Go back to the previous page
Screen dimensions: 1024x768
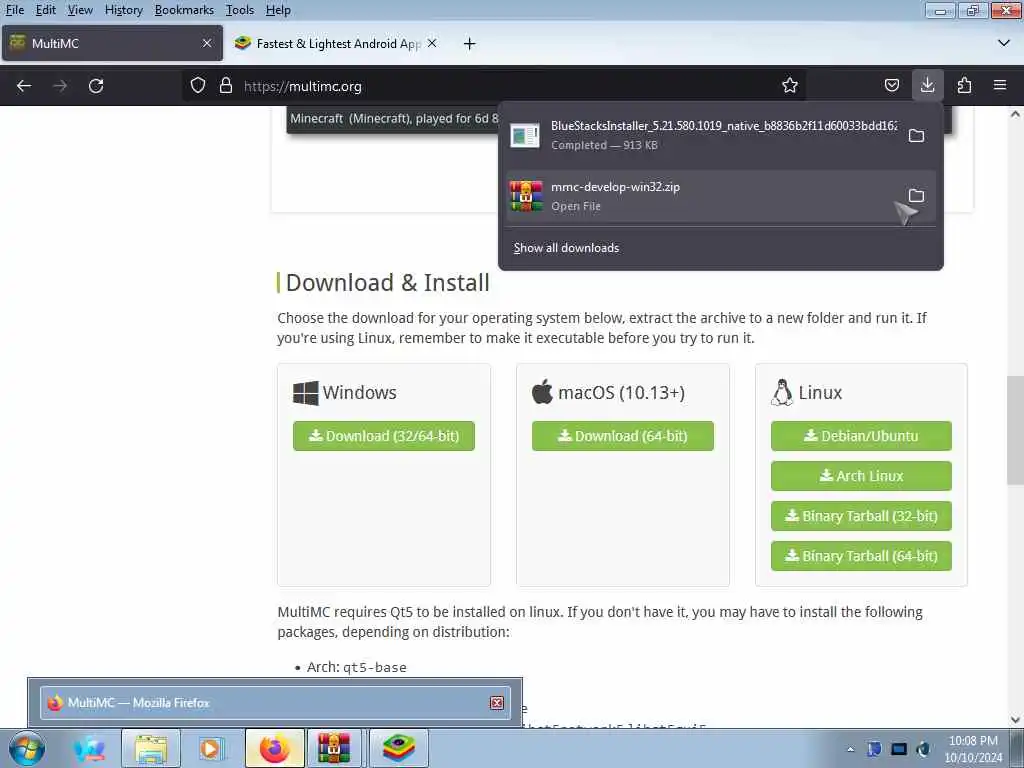(x=24, y=86)
